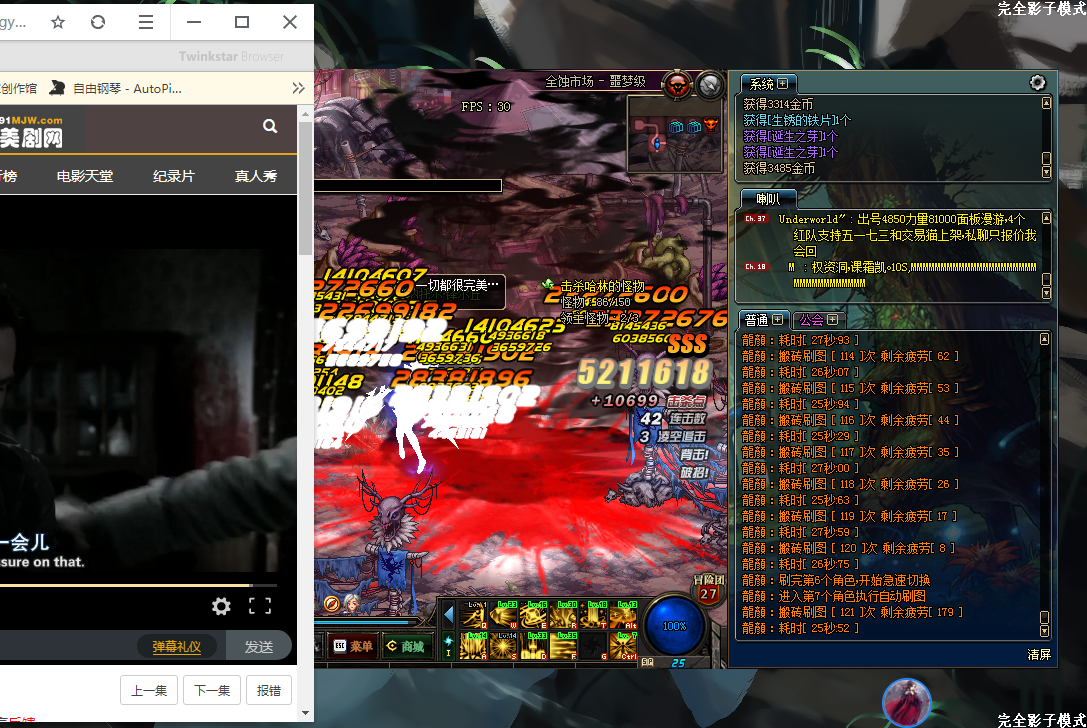The width and height of the screenshot is (1087, 728).
Task: Click the dimmed G-key skill slot
Action: [593, 645]
